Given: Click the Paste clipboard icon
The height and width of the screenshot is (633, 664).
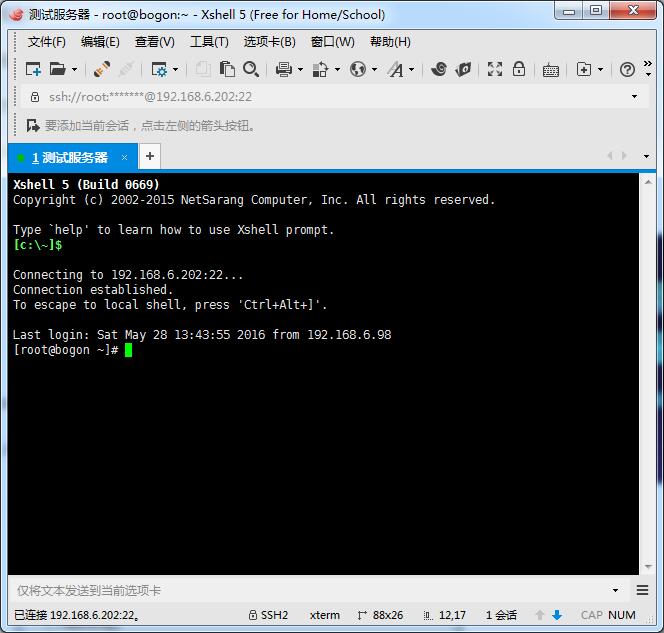Looking at the screenshot, I should [x=227, y=69].
